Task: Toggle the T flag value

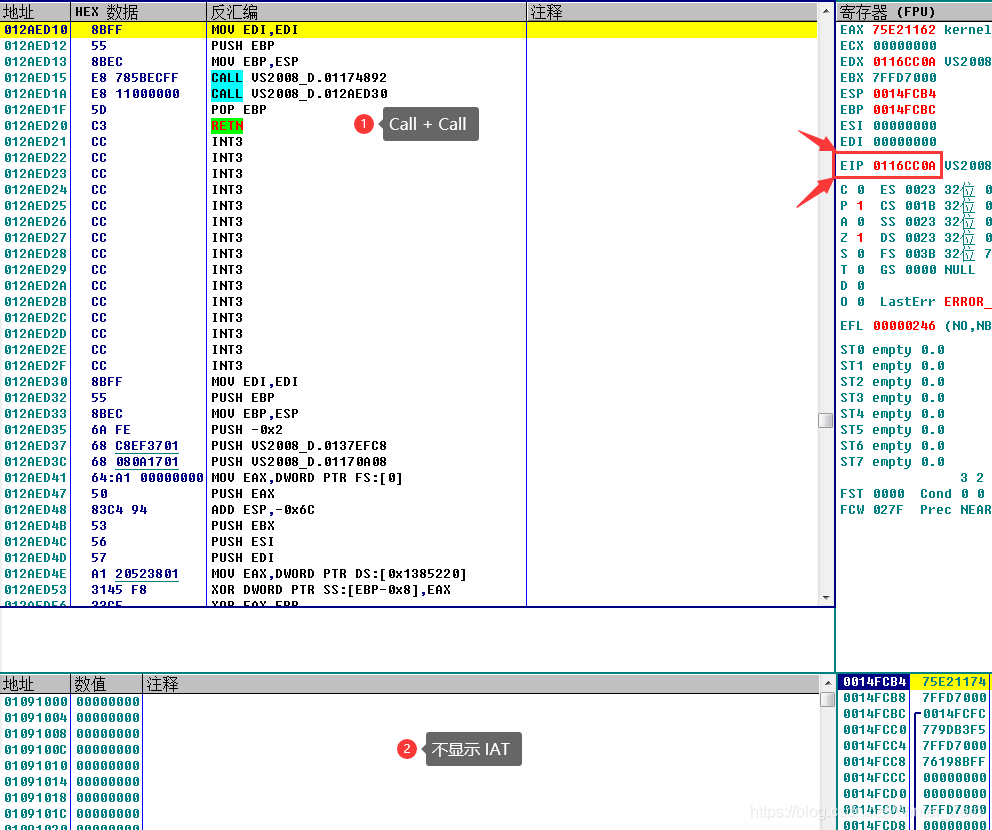Action: pyautogui.click(x=860, y=269)
